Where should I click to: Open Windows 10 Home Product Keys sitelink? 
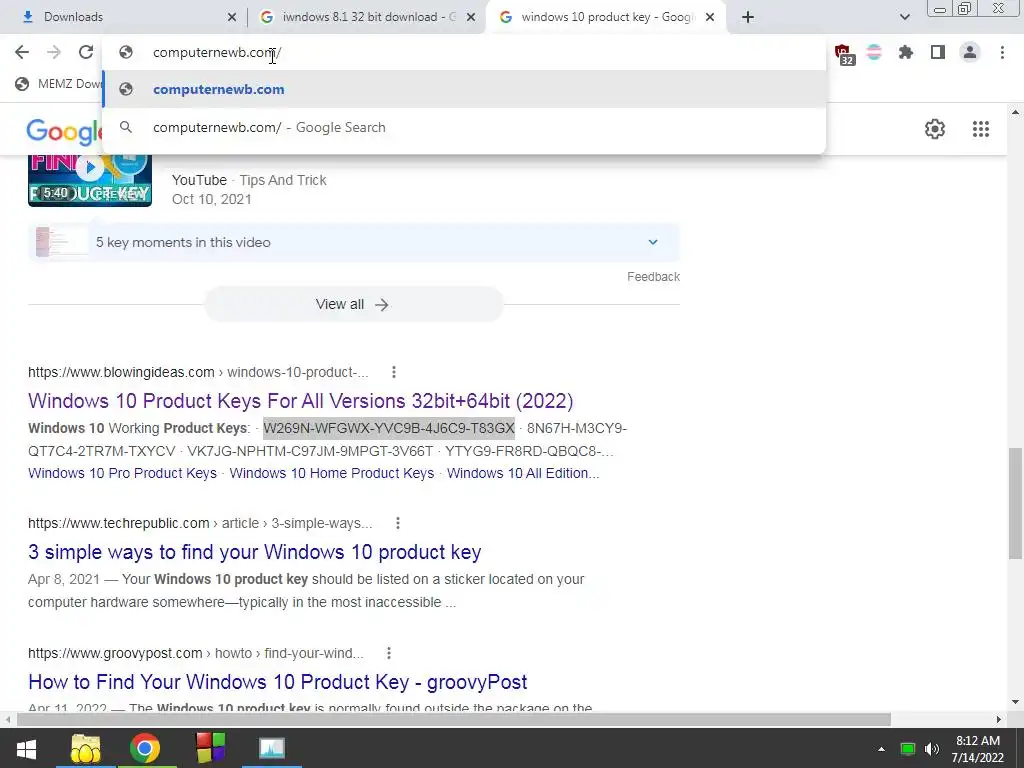tap(332, 473)
